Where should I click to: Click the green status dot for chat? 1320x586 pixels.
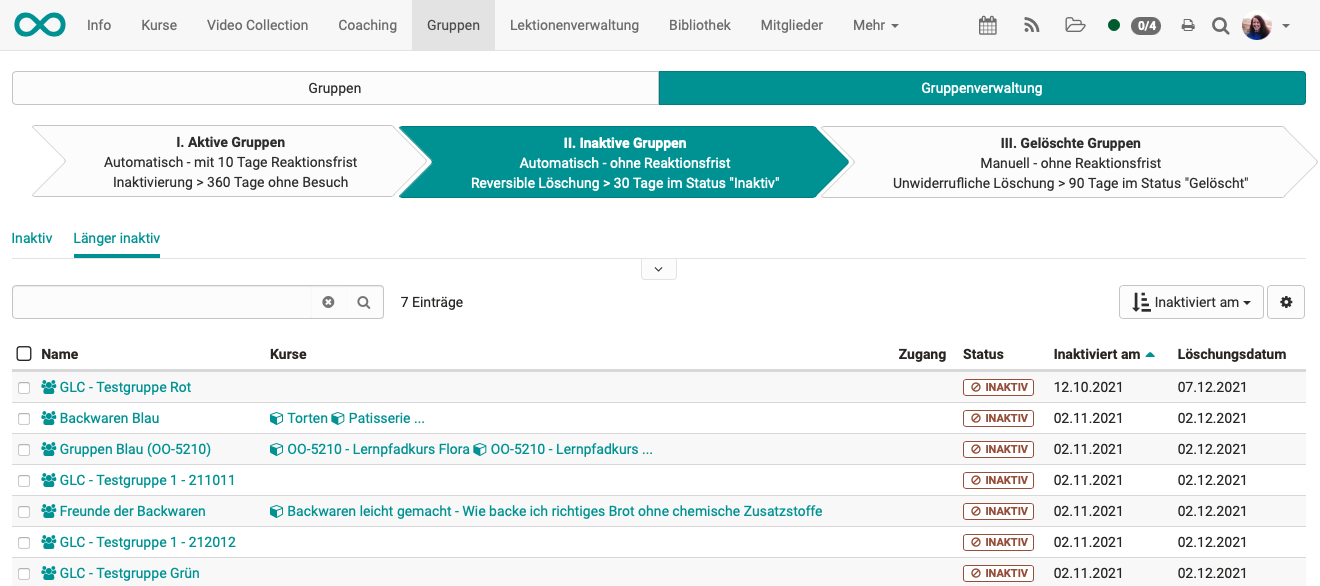pos(1114,26)
